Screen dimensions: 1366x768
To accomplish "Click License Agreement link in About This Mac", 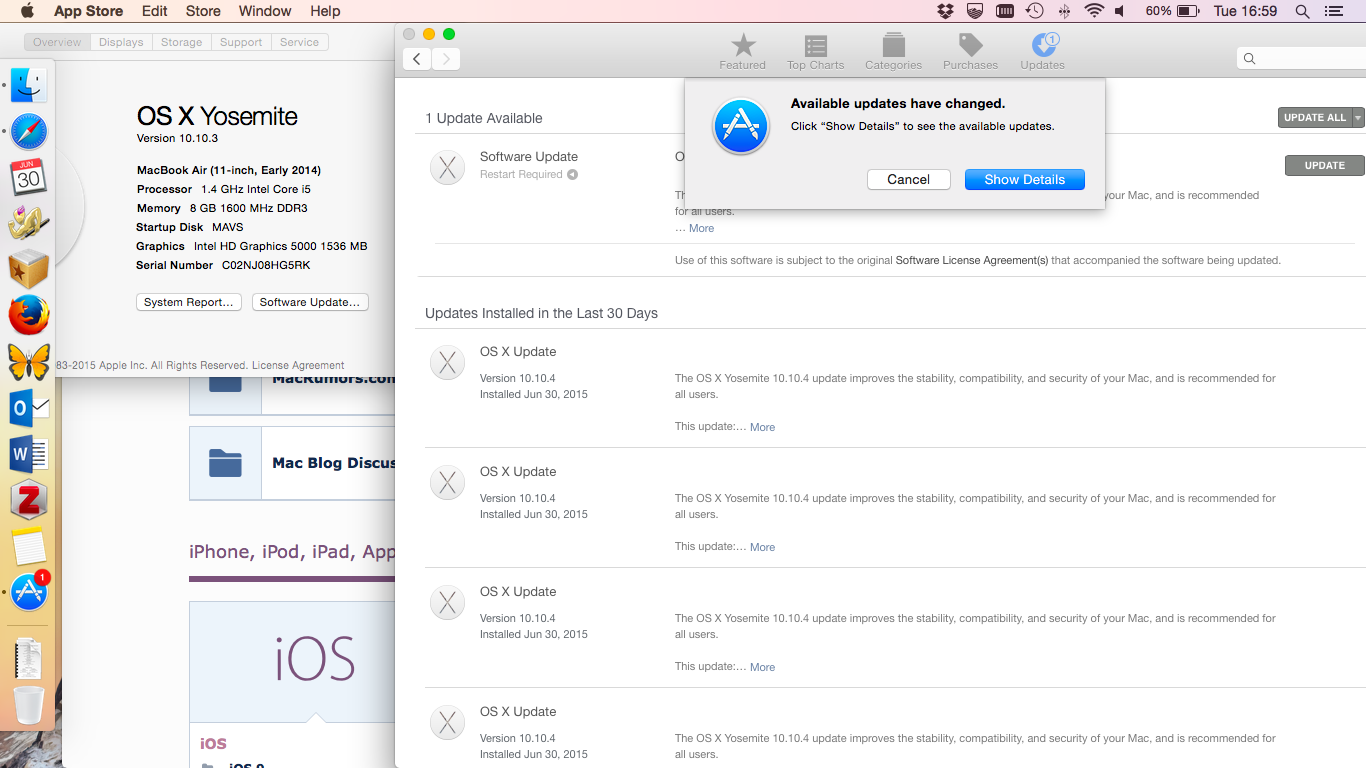I will pos(298,366).
